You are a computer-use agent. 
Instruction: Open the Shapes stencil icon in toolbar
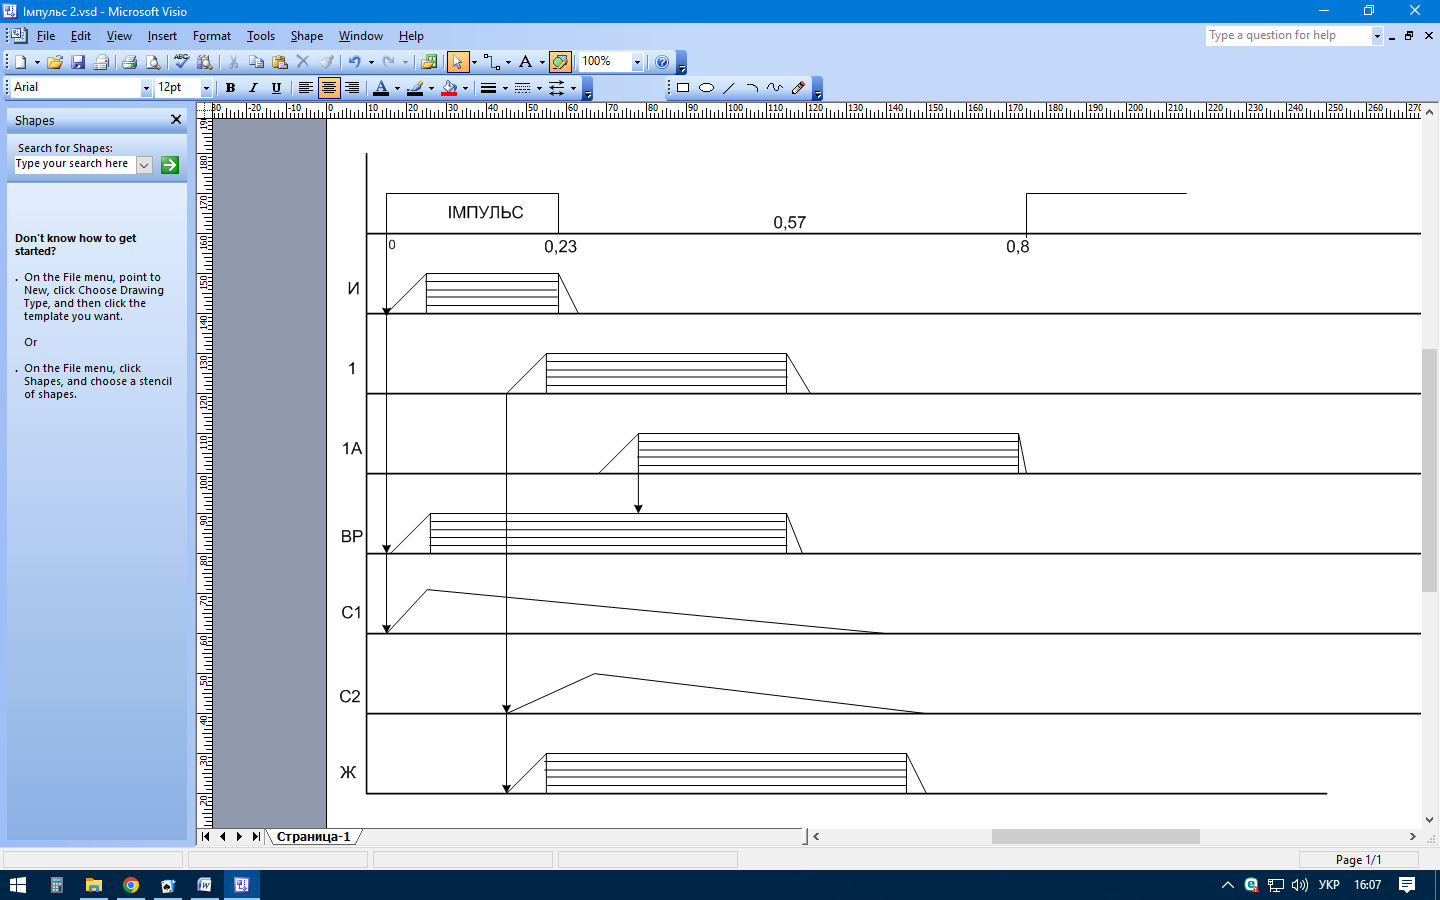tap(429, 62)
